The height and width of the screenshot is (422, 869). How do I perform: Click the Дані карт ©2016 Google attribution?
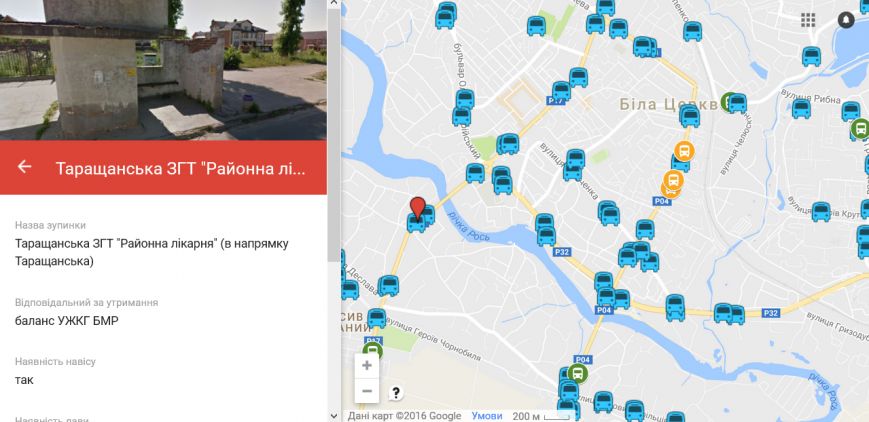pyautogui.click(x=405, y=416)
